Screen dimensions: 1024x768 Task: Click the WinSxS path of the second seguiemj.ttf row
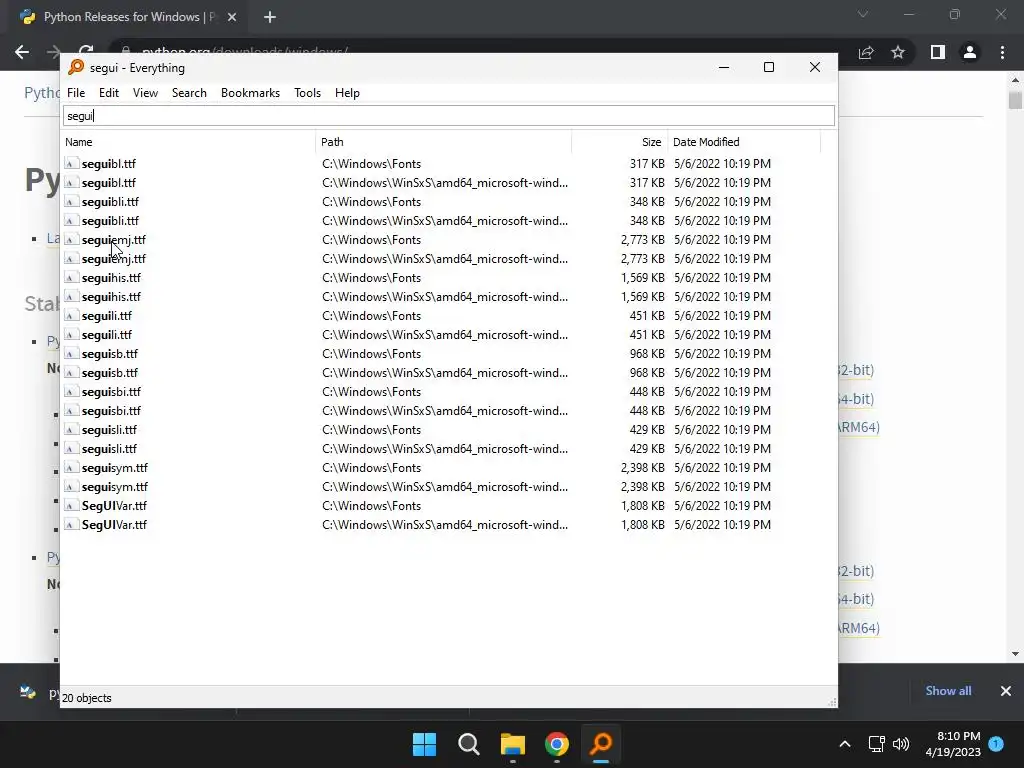tap(445, 259)
